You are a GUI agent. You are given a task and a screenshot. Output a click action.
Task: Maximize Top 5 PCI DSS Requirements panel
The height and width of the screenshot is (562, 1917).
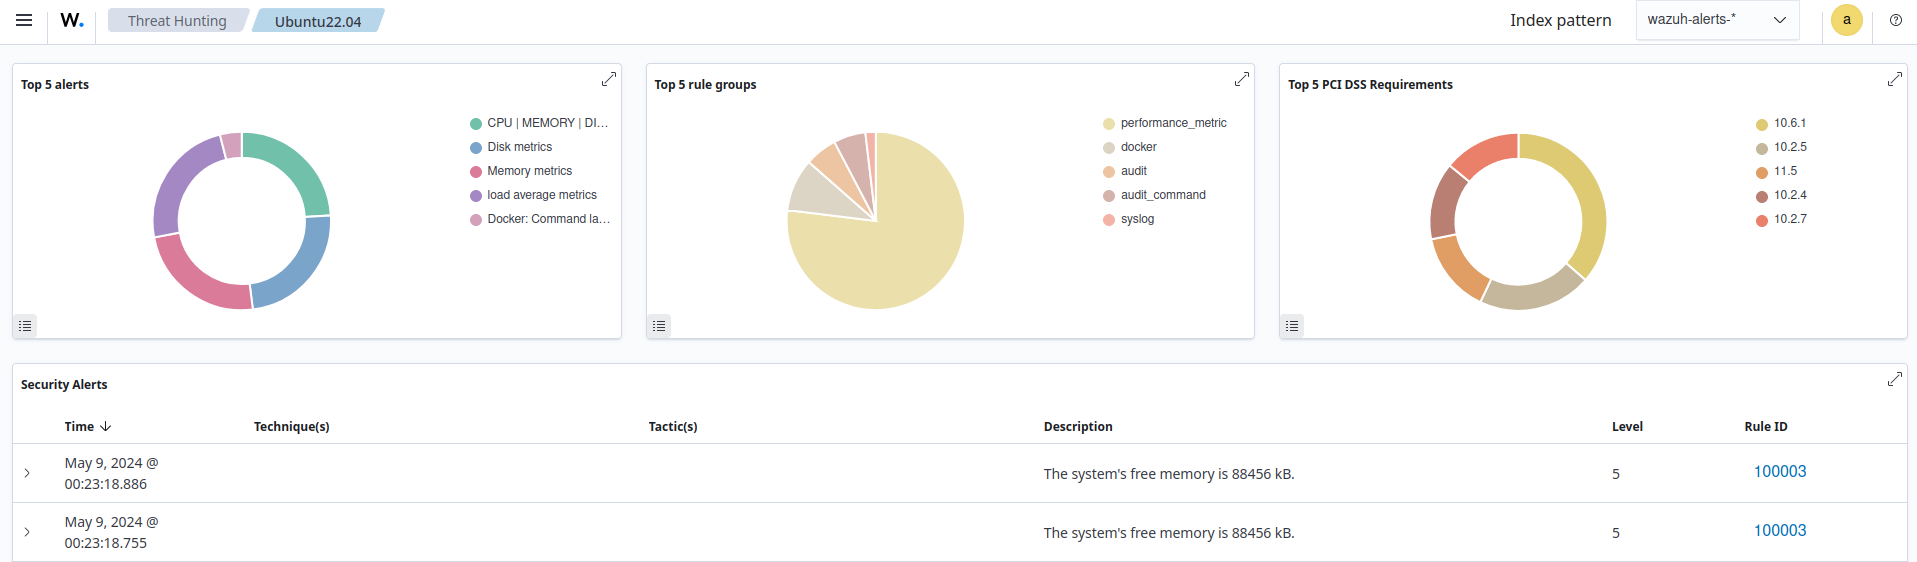1894,79
